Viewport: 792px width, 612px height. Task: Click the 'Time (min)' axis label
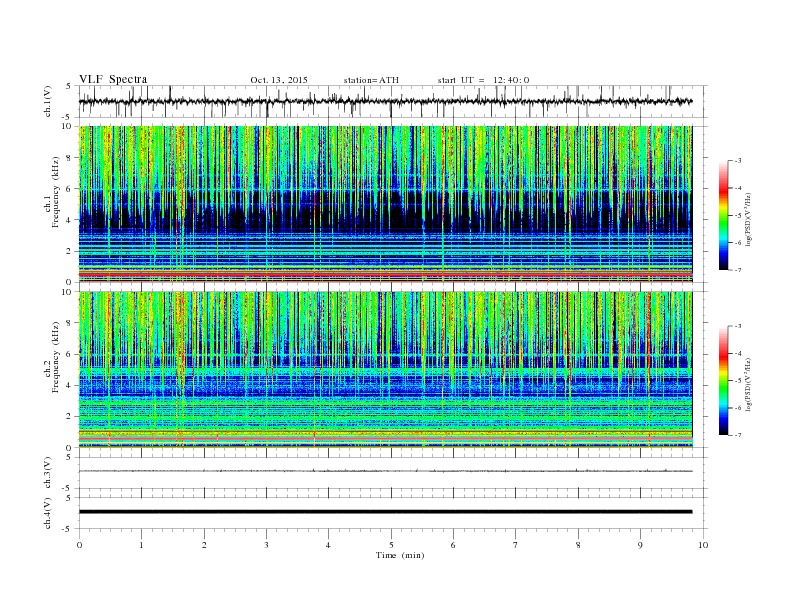coord(400,555)
